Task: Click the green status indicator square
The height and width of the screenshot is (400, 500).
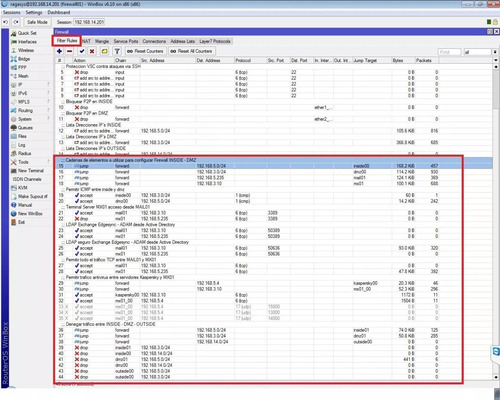Action: 489,22
